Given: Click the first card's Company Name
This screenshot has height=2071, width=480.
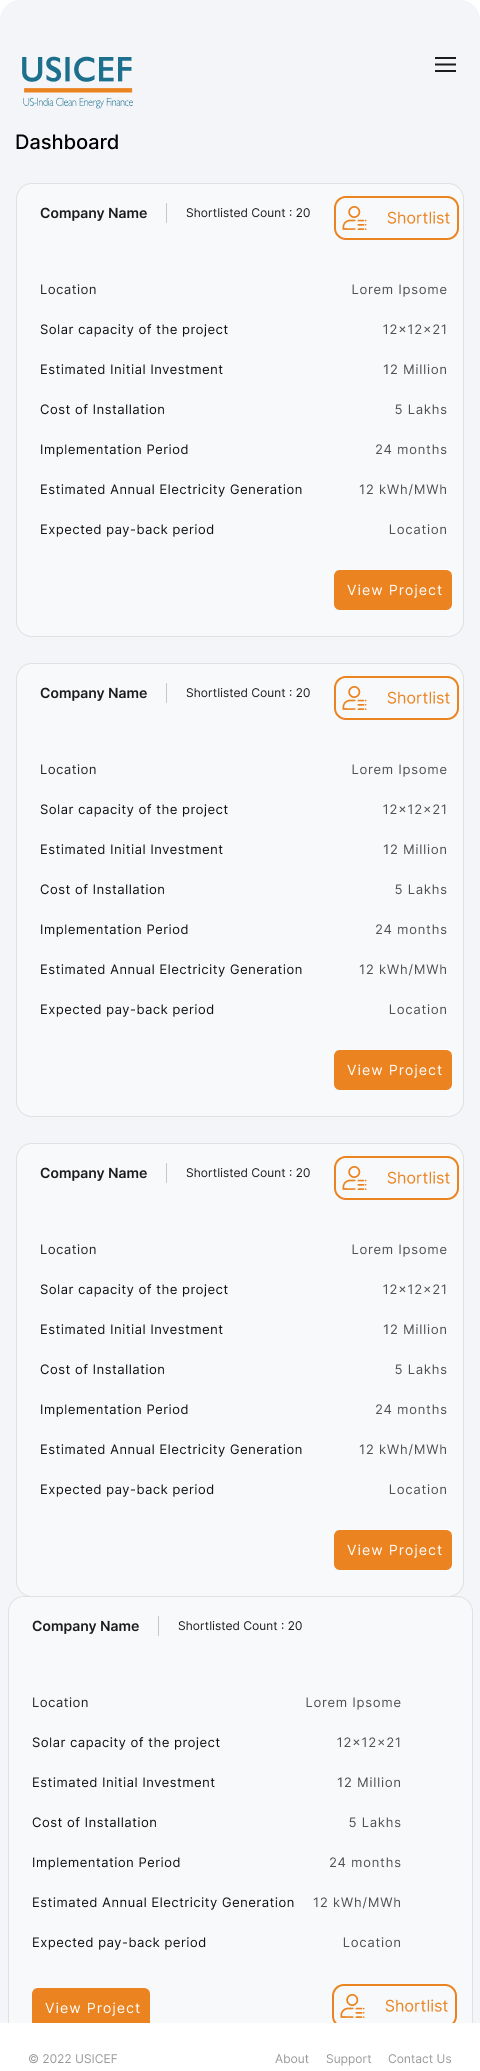Looking at the screenshot, I should (x=93, y=213).
